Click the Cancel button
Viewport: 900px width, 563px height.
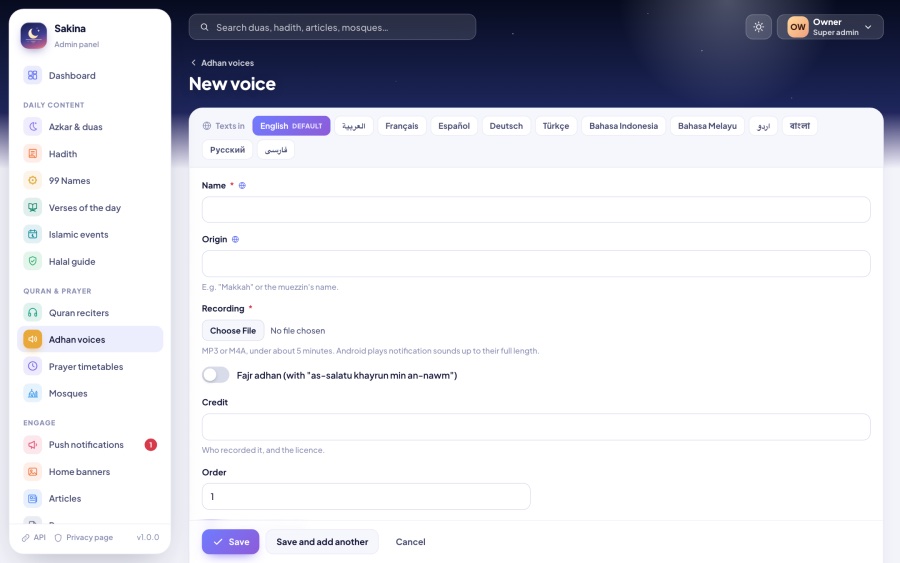click(410, 541)
